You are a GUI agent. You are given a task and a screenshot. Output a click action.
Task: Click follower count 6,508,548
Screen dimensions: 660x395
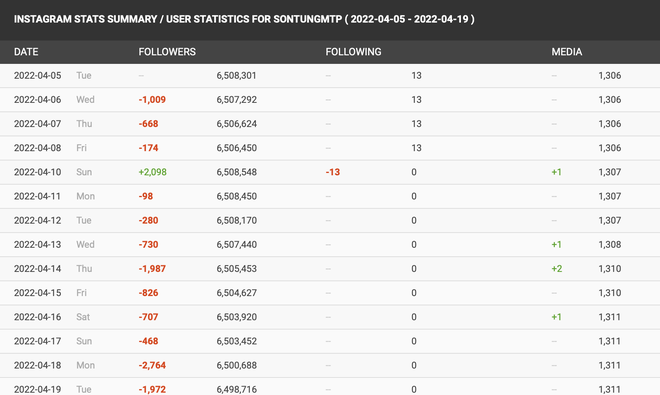237,172
